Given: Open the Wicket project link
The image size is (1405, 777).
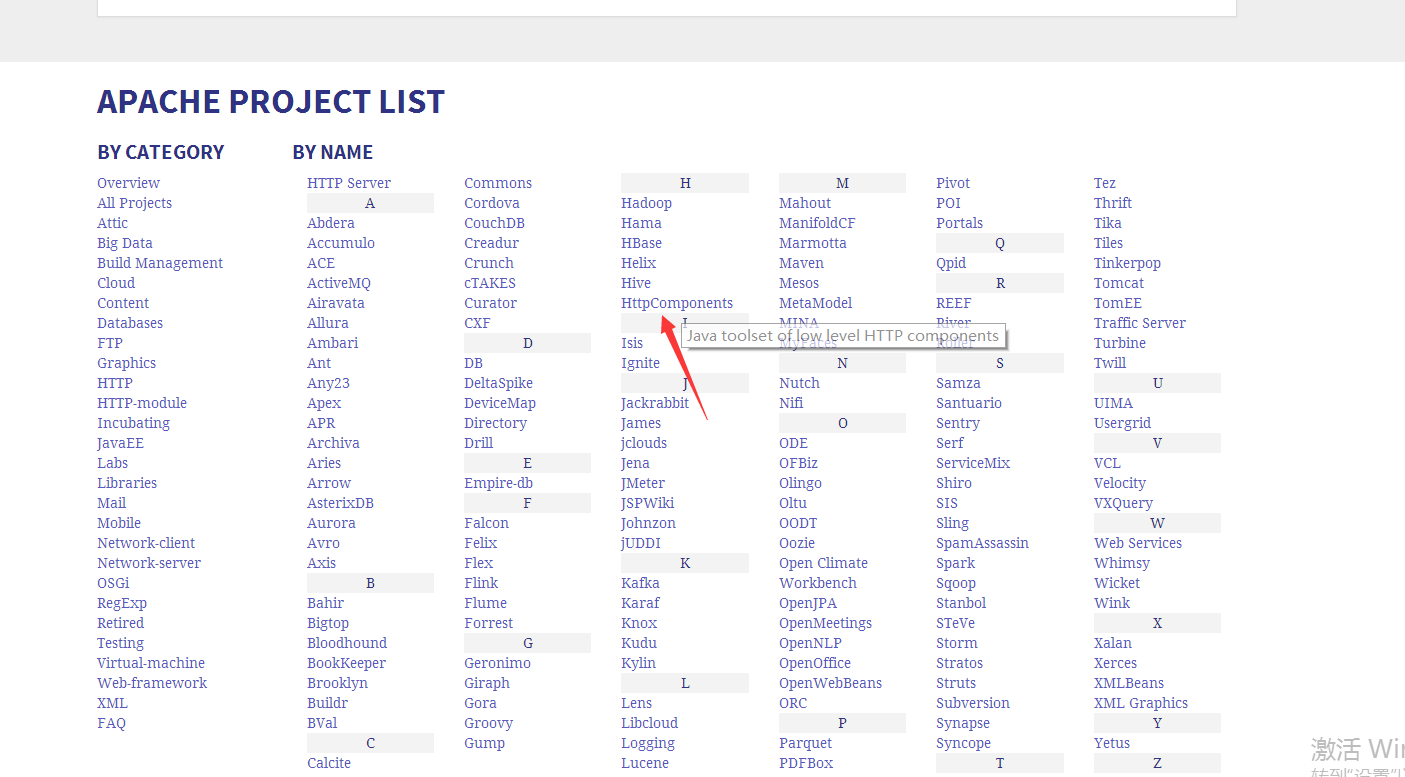Looking at the screenshot, I should click(1117, 583).
